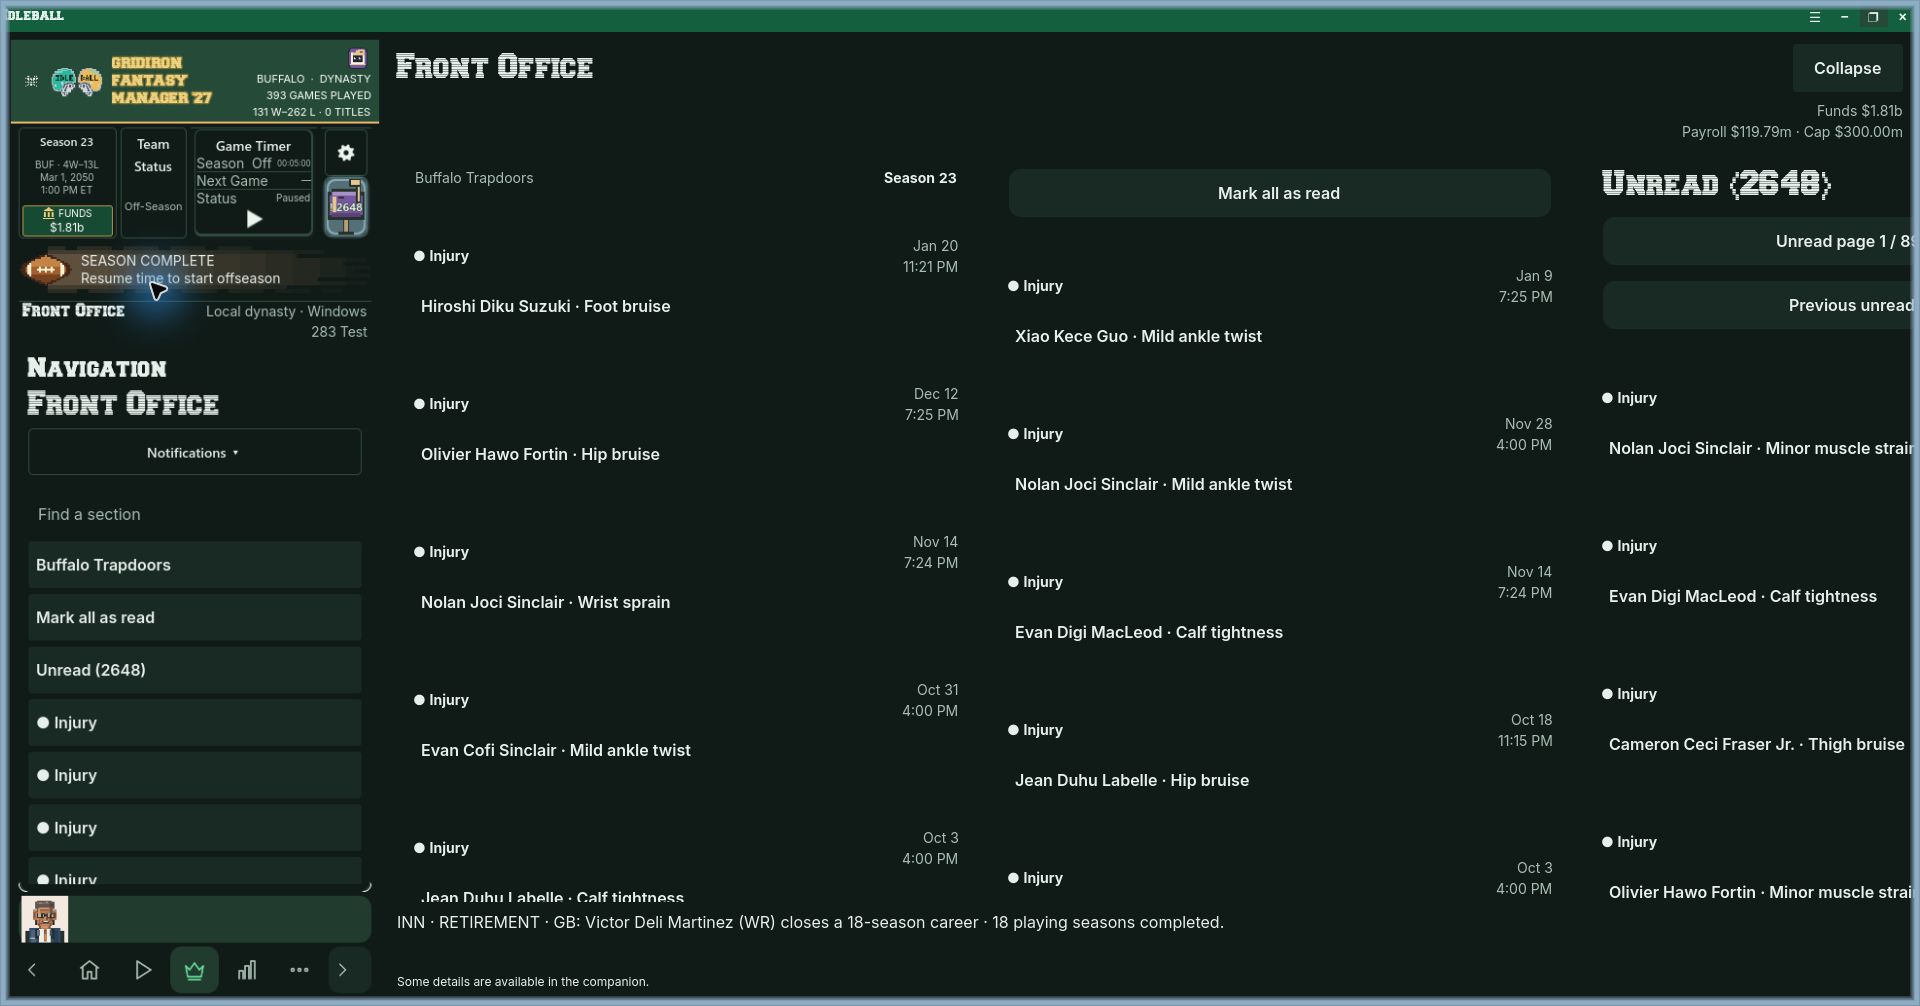The height and width of the screenshot is (1006, 1920).
Task: Click the Victor Deli Martinez retirement ticker
Action: click(x=810, y=922)
